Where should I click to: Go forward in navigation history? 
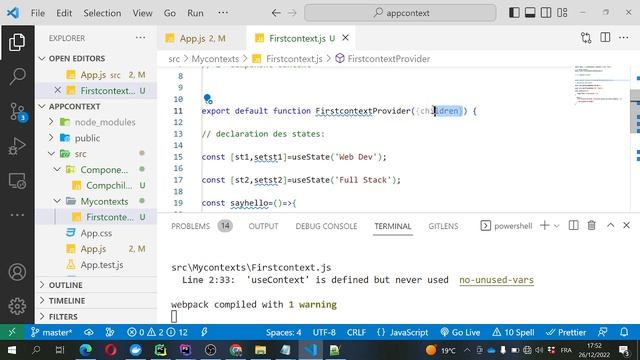292,13
